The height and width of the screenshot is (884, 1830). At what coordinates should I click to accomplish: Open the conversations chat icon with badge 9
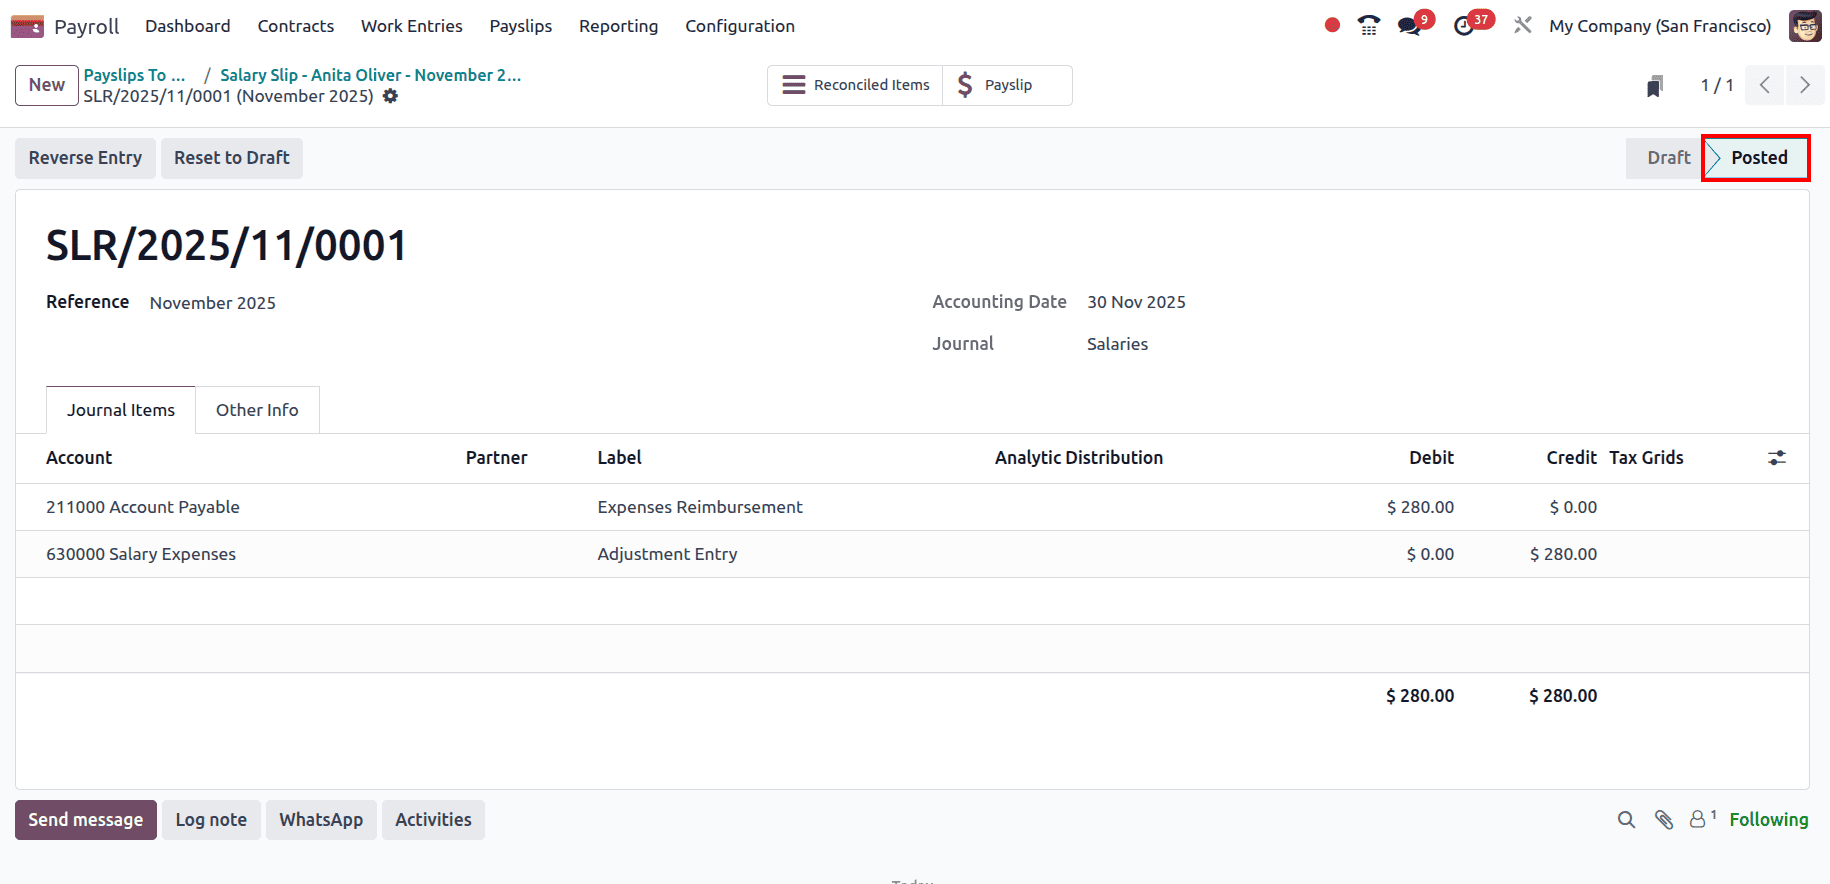pos(1410,26)
